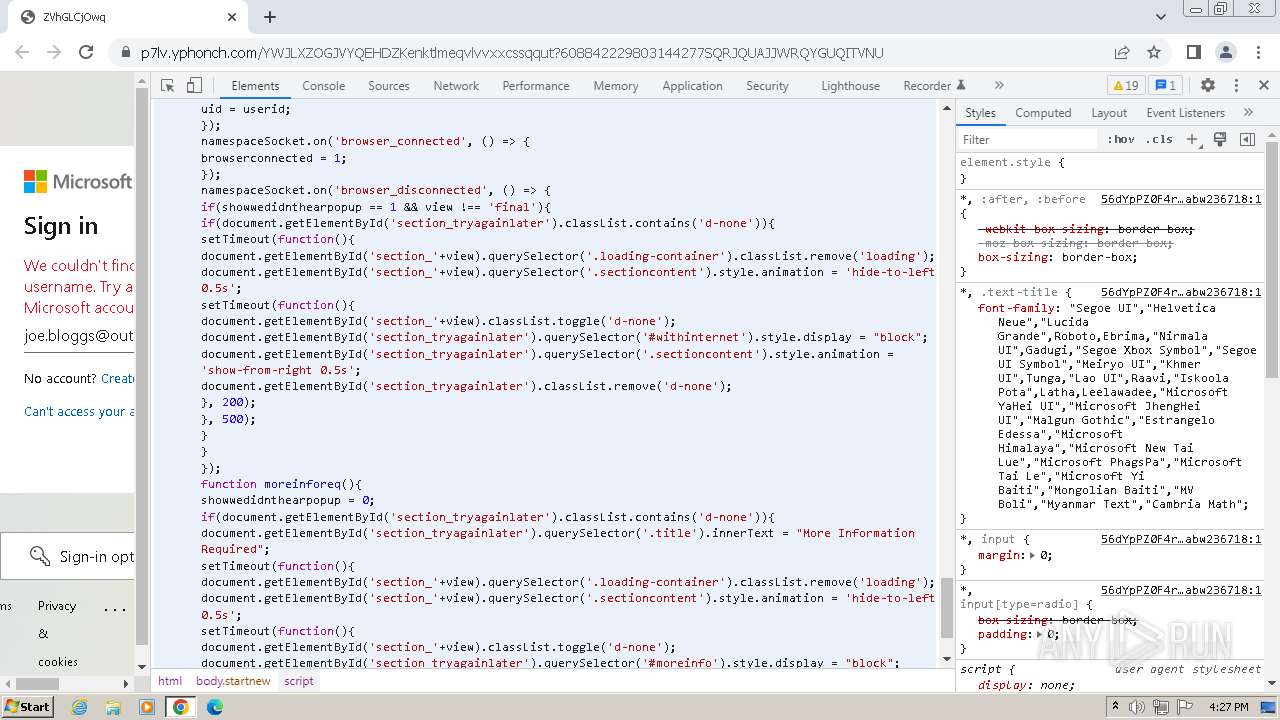Viewport: 1280px width, 720px height.
Task: Click the Create account link
Action: pos(118,378)
